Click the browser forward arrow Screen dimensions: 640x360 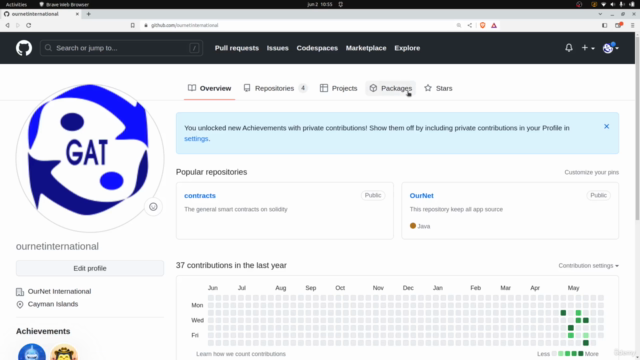coord(18,25)
